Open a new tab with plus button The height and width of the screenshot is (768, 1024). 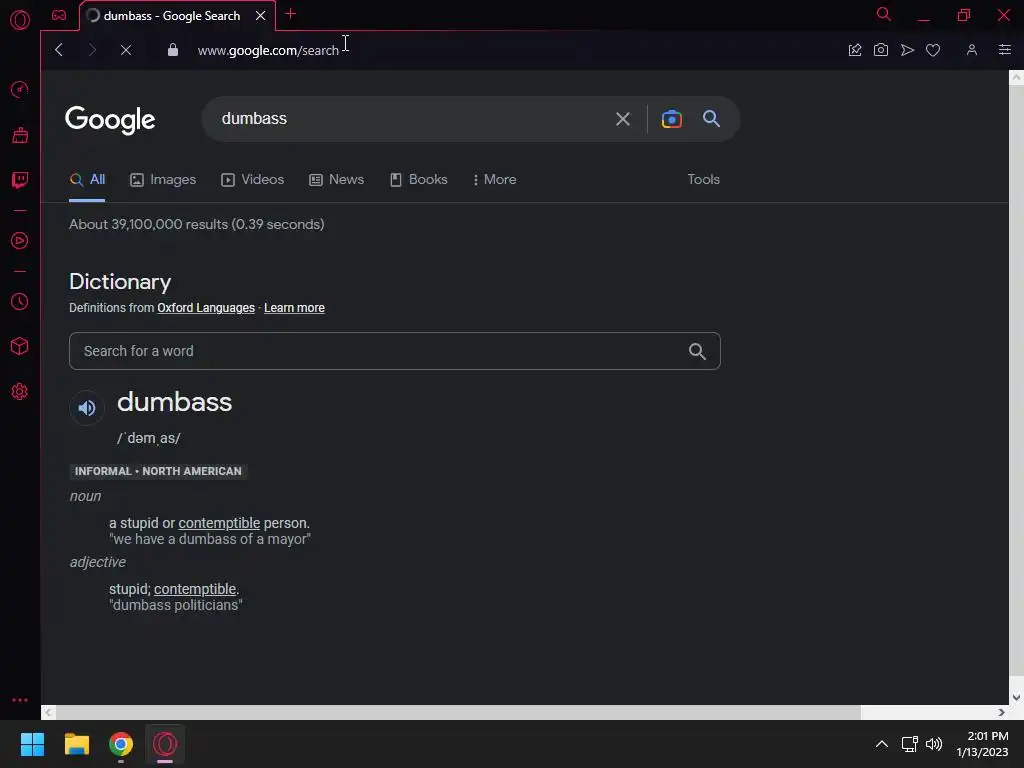[x=291, y=14]
